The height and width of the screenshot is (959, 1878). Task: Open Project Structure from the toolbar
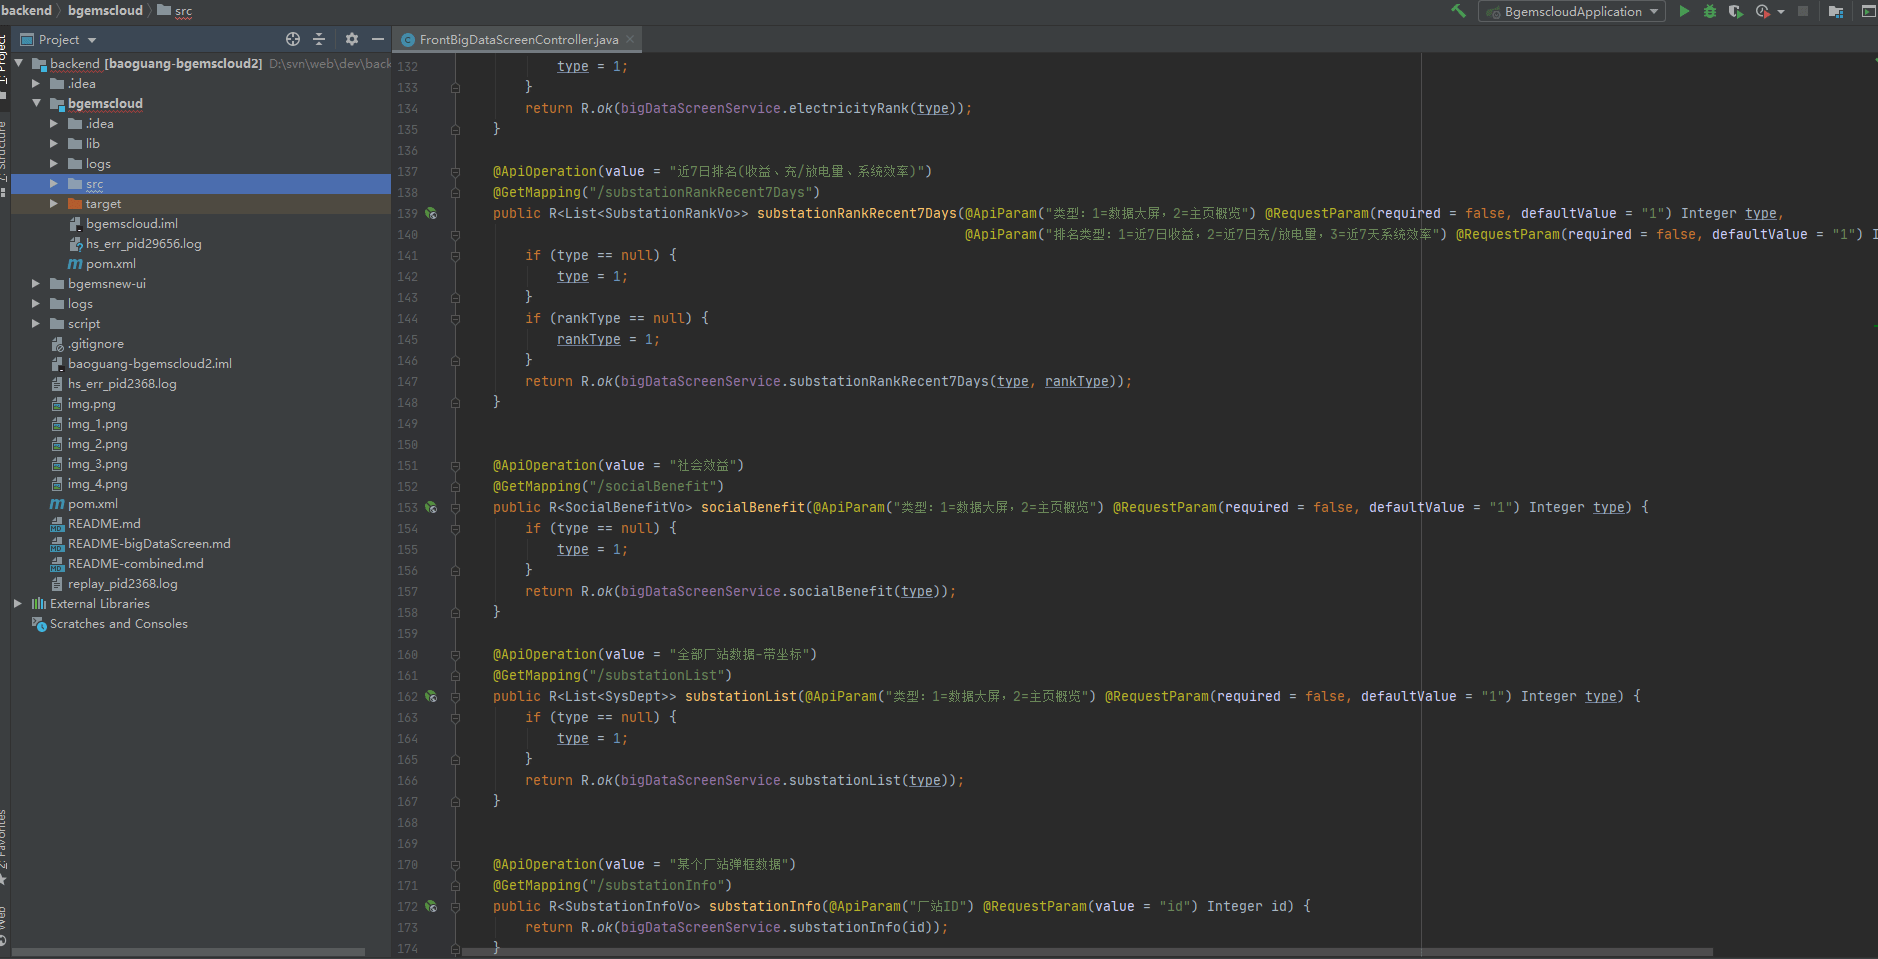(x=1836, y=11)
